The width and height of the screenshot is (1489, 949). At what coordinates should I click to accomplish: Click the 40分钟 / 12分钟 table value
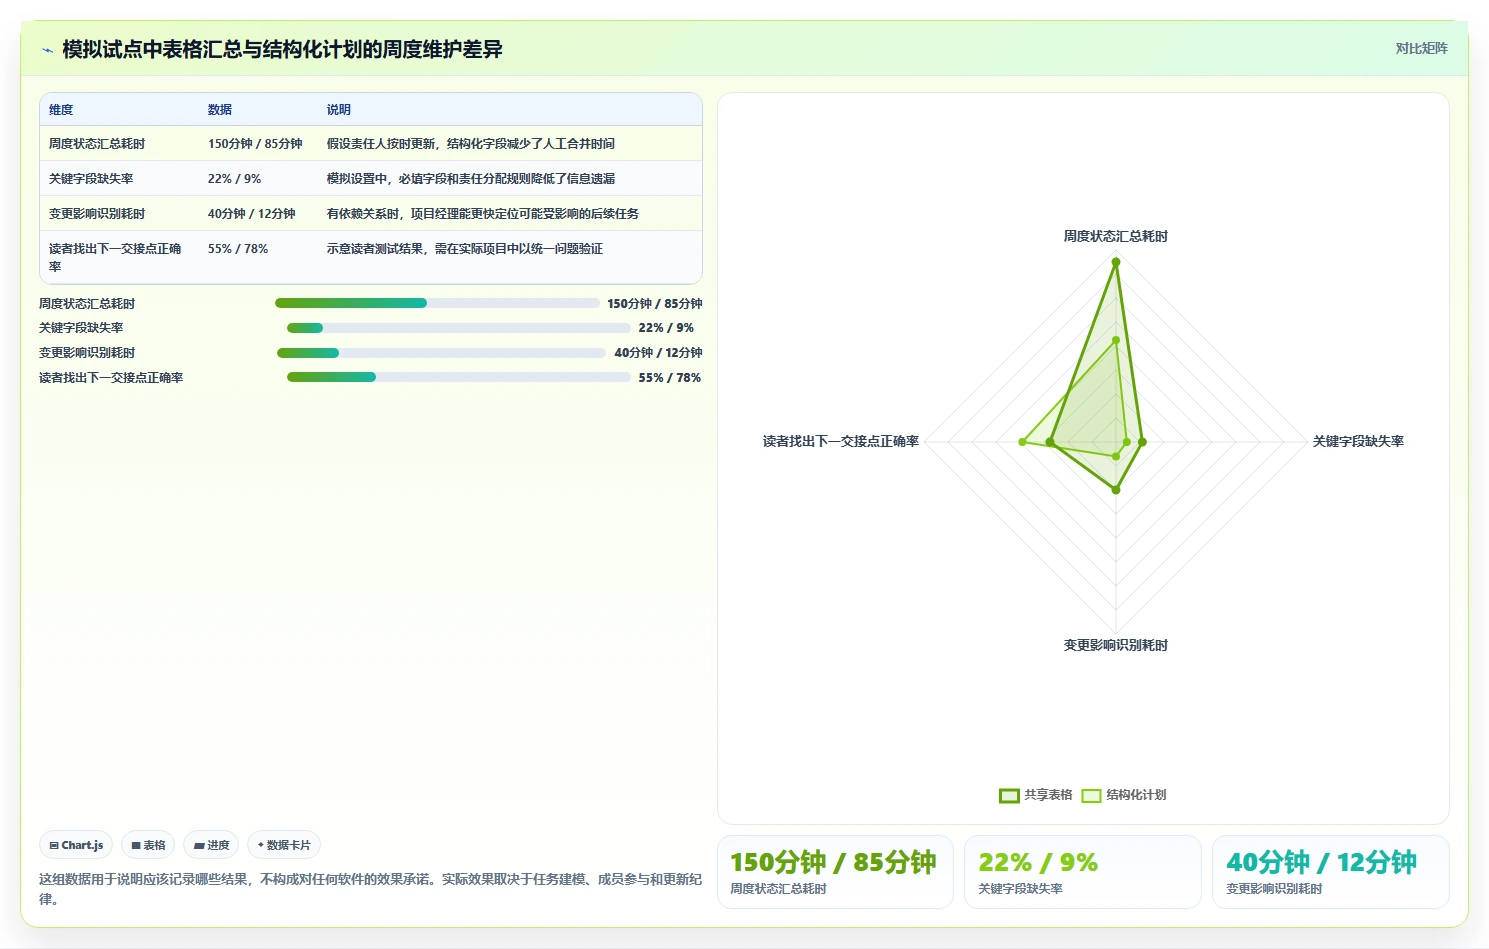pos(252,214)
